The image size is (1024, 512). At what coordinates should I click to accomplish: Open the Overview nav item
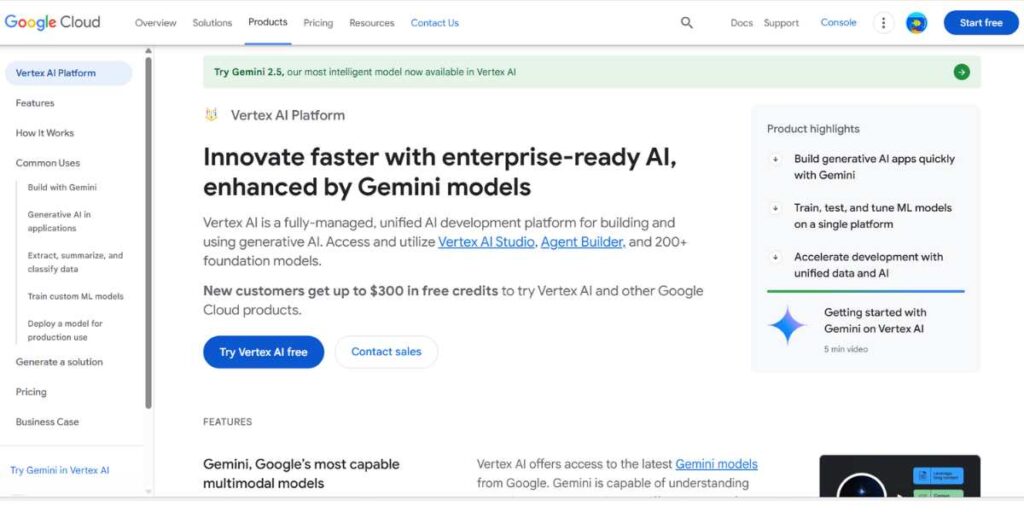(x=155, y=23)
